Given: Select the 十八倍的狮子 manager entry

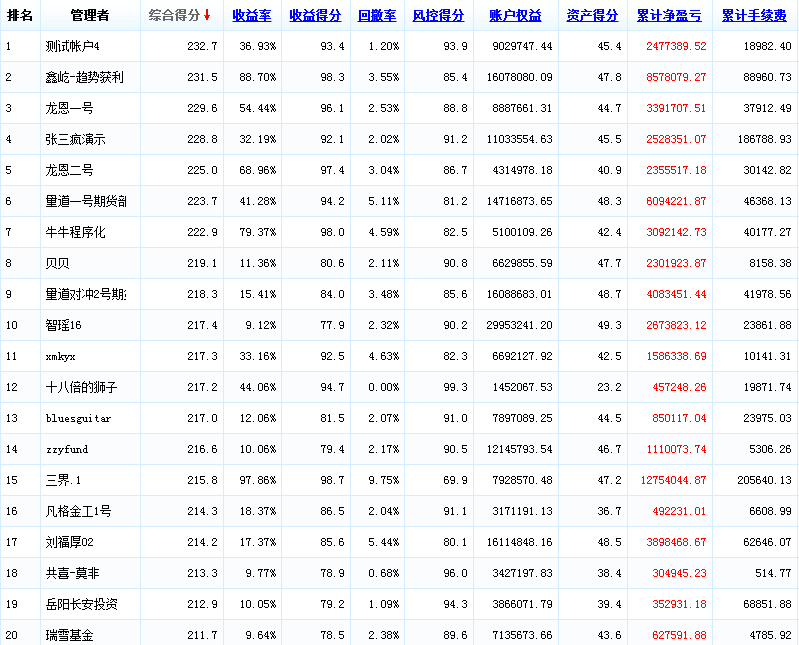Looking at the screenshot, I should pos(82,387).
